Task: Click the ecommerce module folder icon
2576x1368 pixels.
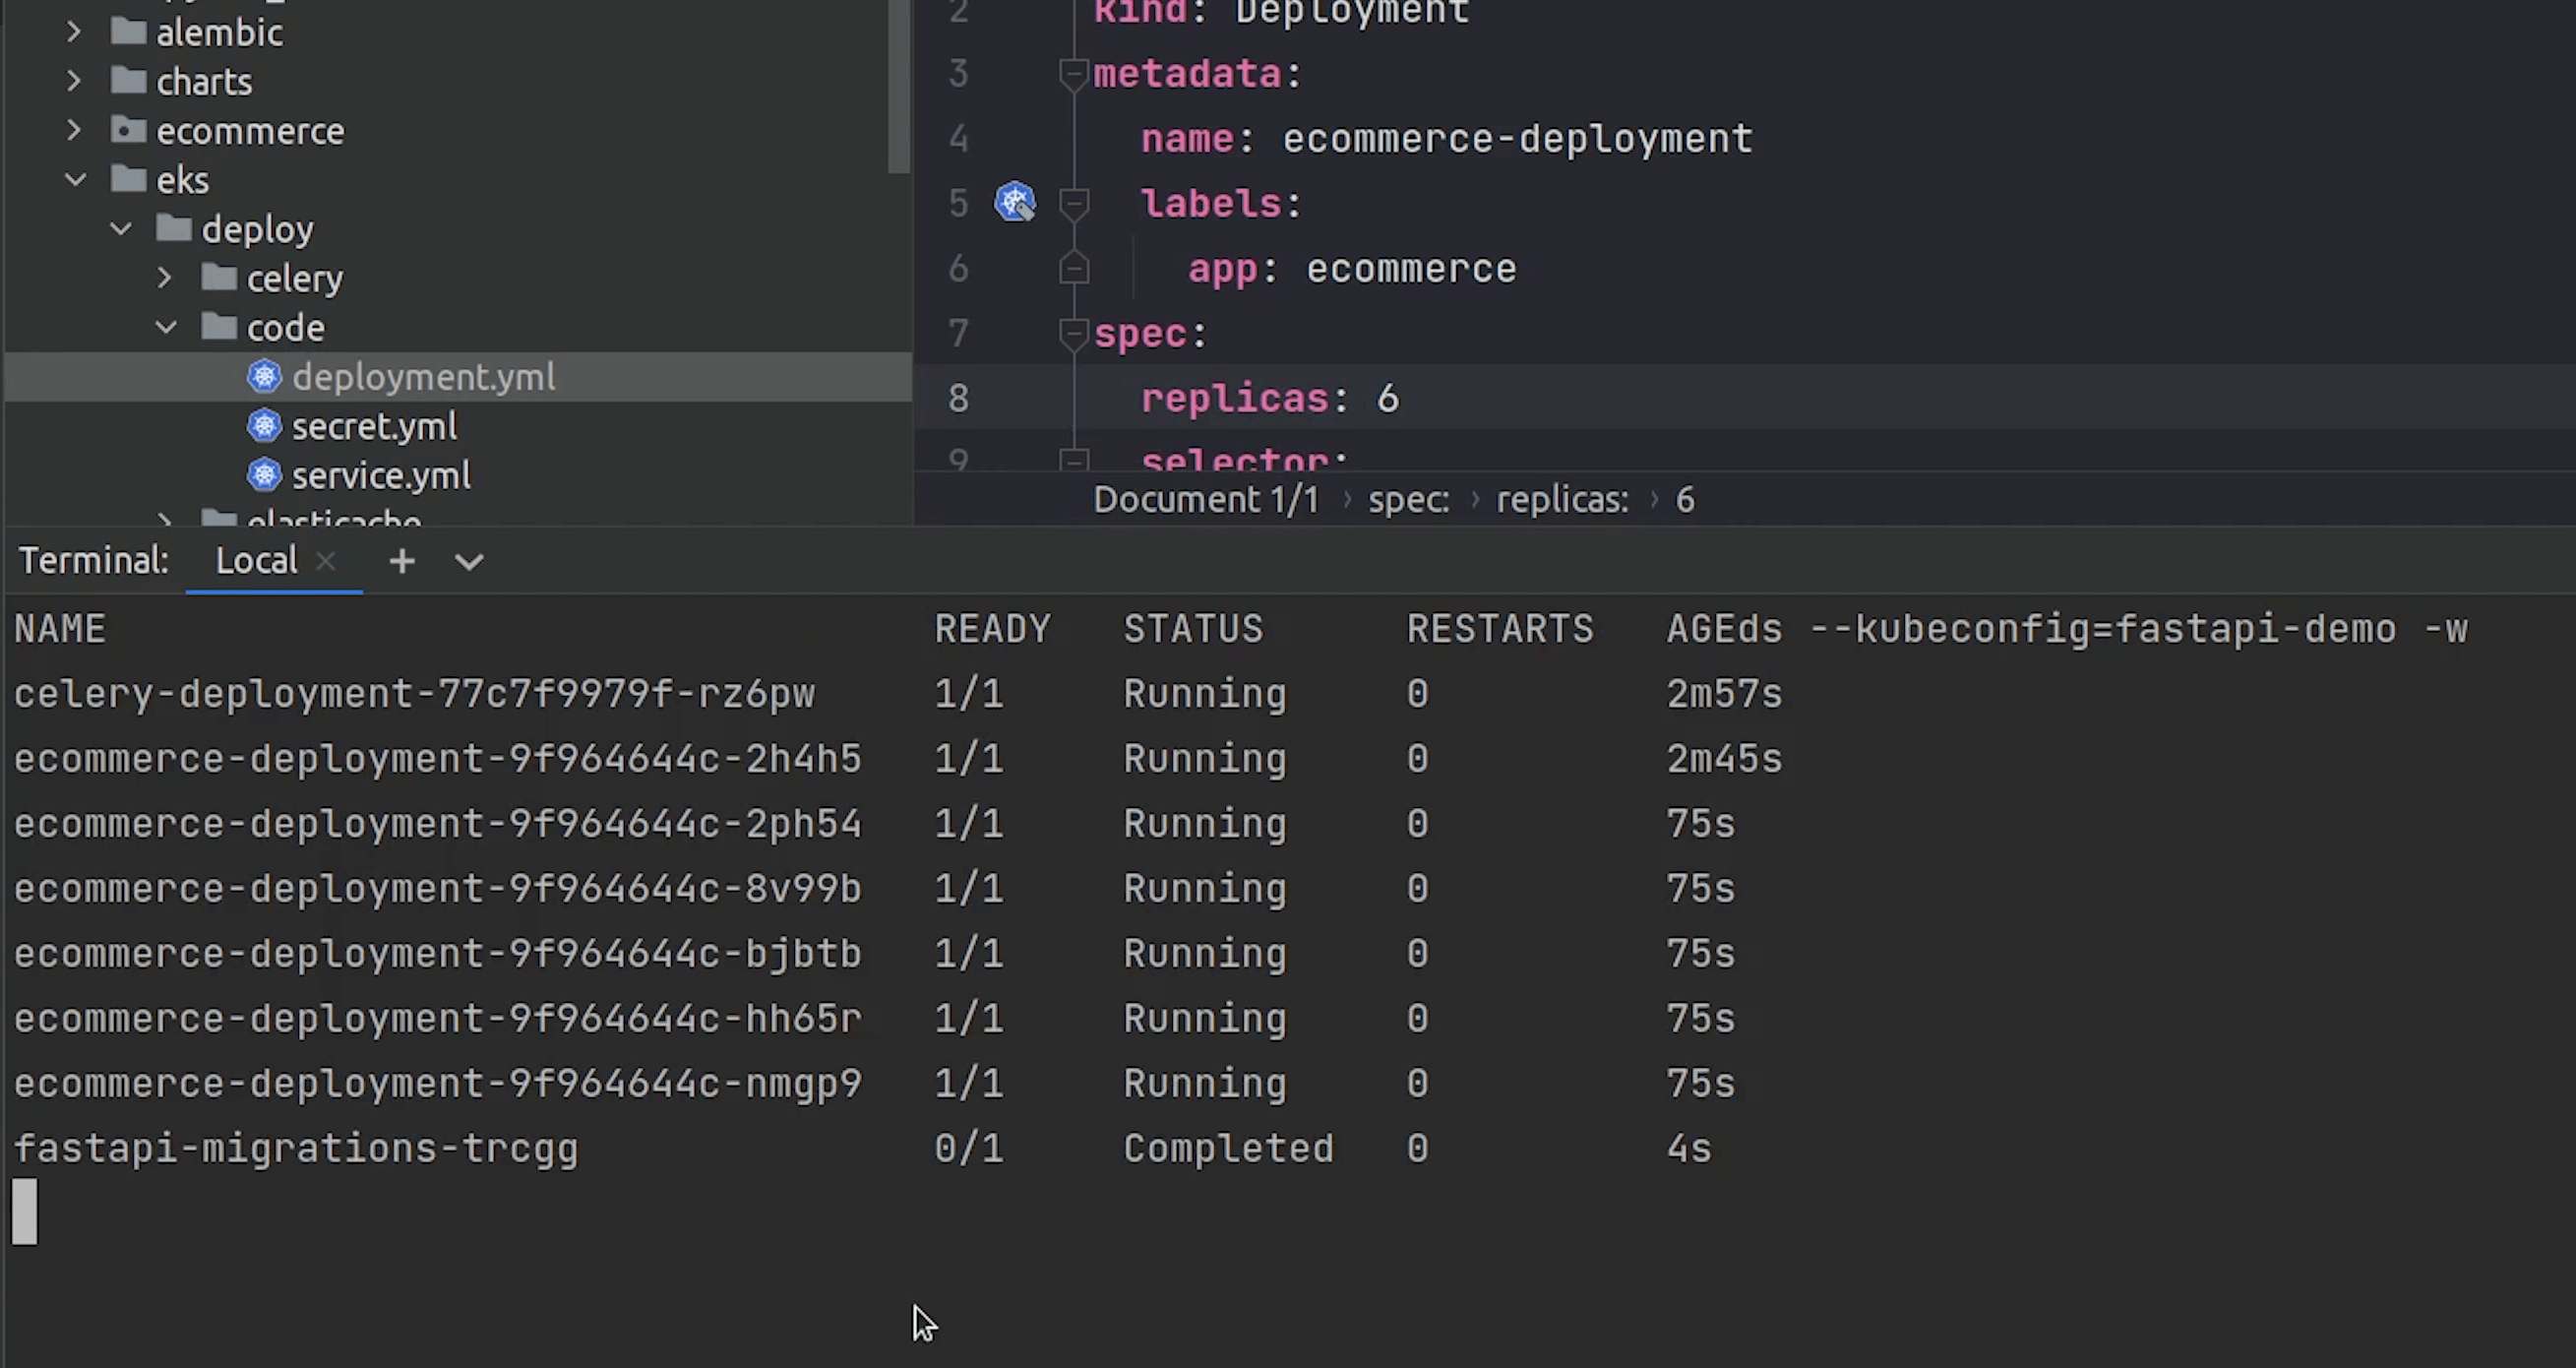Action: click(x=128, y=130)
